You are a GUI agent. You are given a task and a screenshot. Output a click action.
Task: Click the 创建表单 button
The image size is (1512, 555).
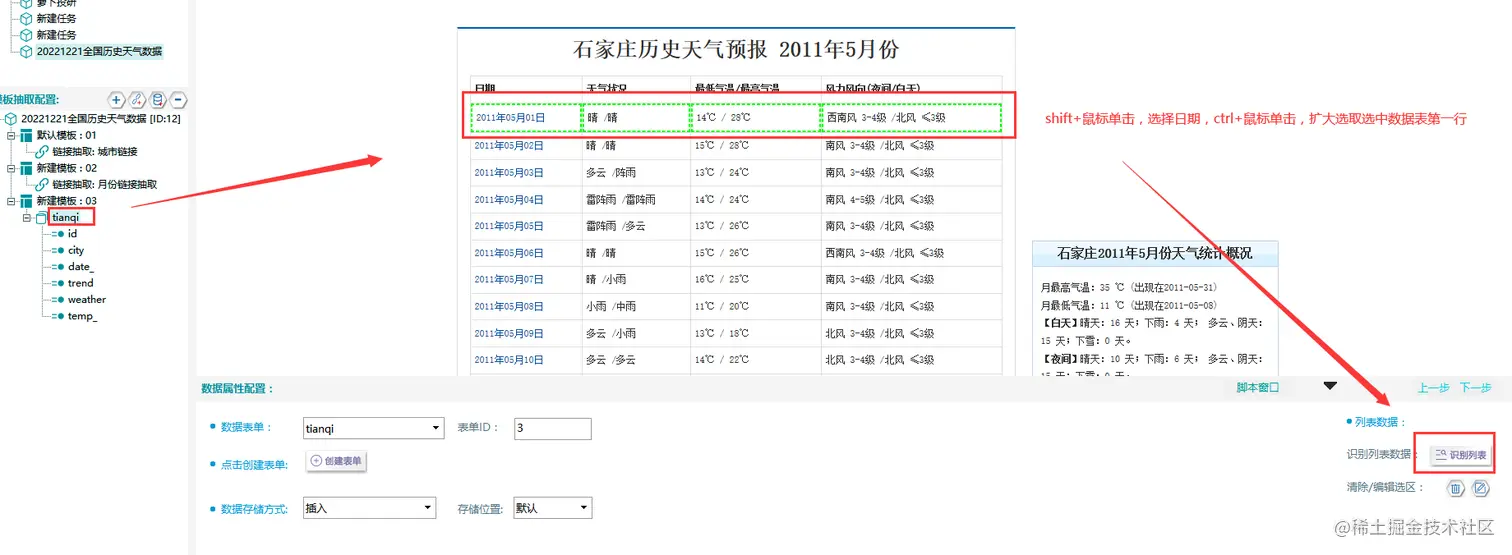336,461
